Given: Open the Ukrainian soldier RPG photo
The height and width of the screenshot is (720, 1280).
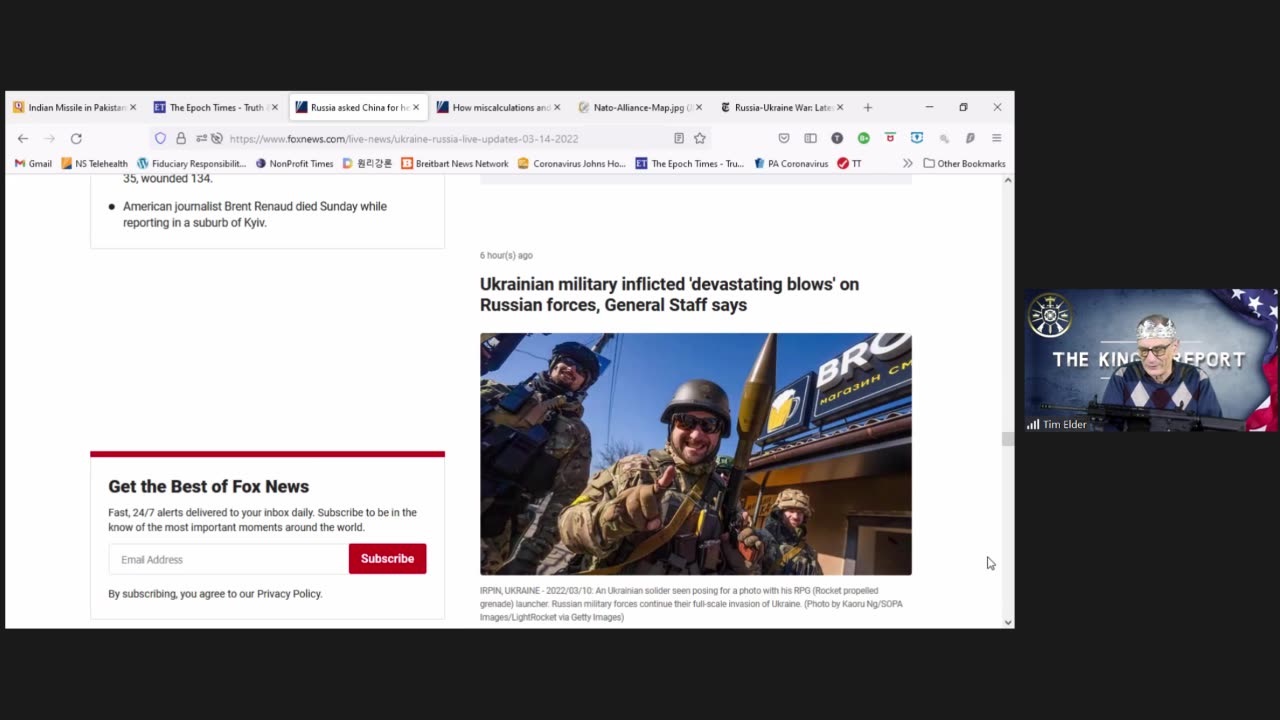Looking at the screenshot, I should [696, 454].
